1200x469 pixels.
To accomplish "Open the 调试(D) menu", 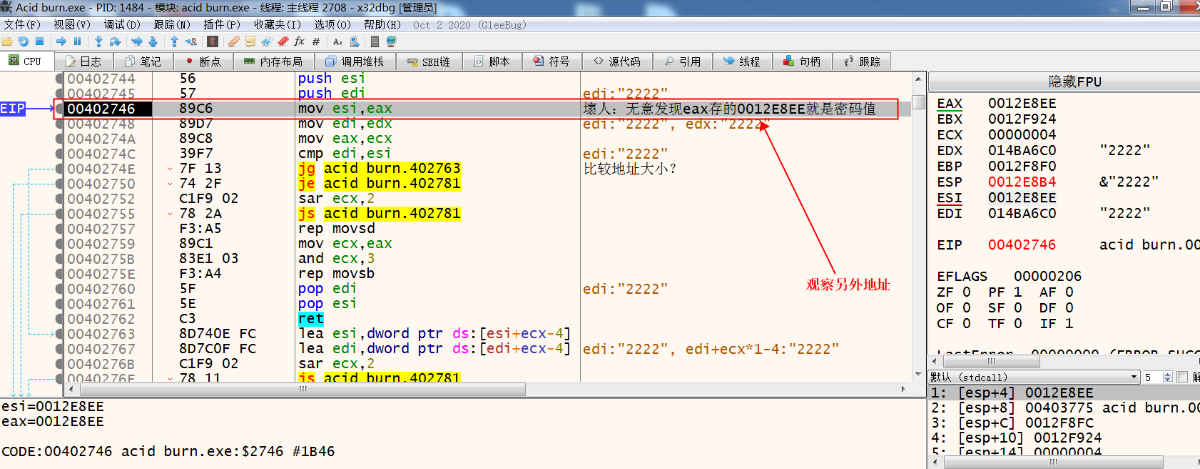I will pyautogui.click(x=120, y=23).
